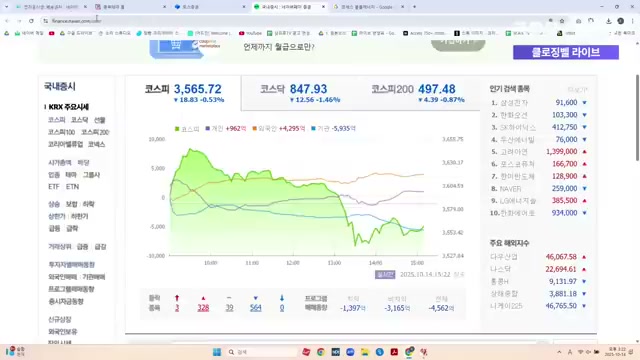Image resolution: width=640 pixels, height=360 pixels.
Task: Open the 564 falling stocks count
Action: click(256, 308)
